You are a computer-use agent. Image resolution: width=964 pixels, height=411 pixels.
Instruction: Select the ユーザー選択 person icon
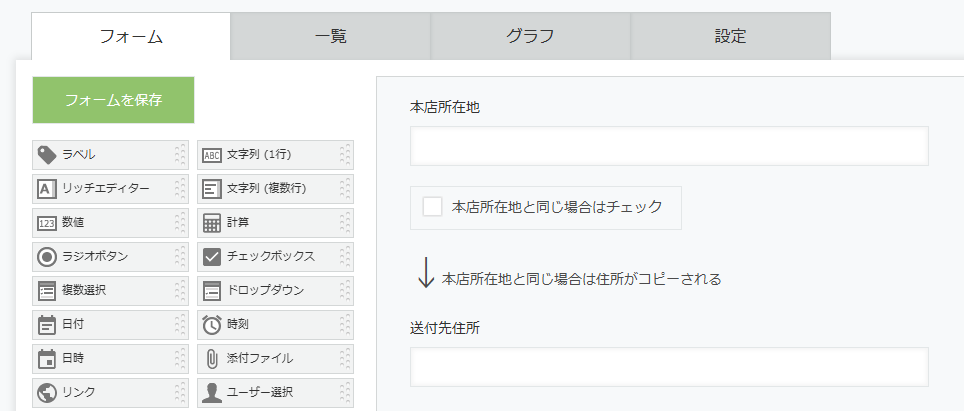coord(211,393)
